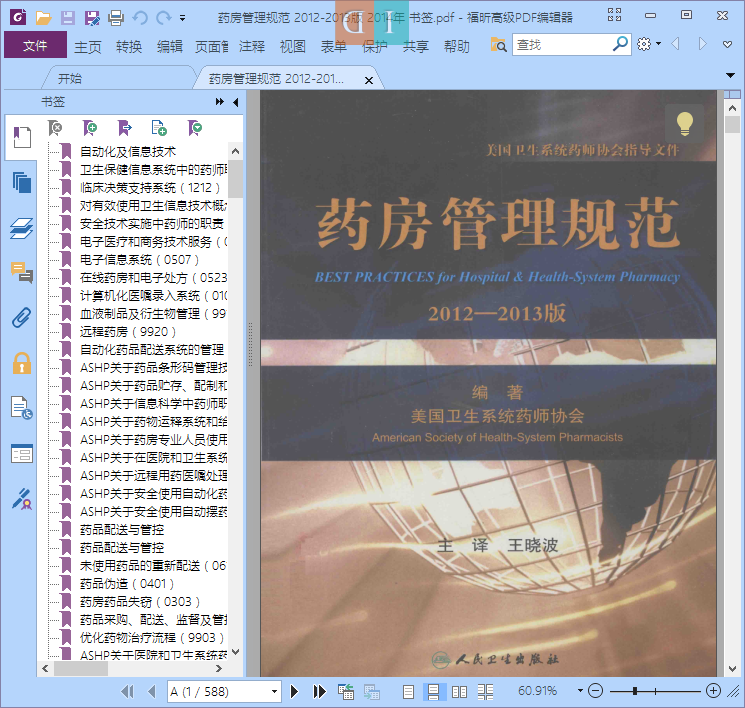This screenshot has width=745, height=708.
Task: Click the advanced search folder icon
Action: click(498, 45)
